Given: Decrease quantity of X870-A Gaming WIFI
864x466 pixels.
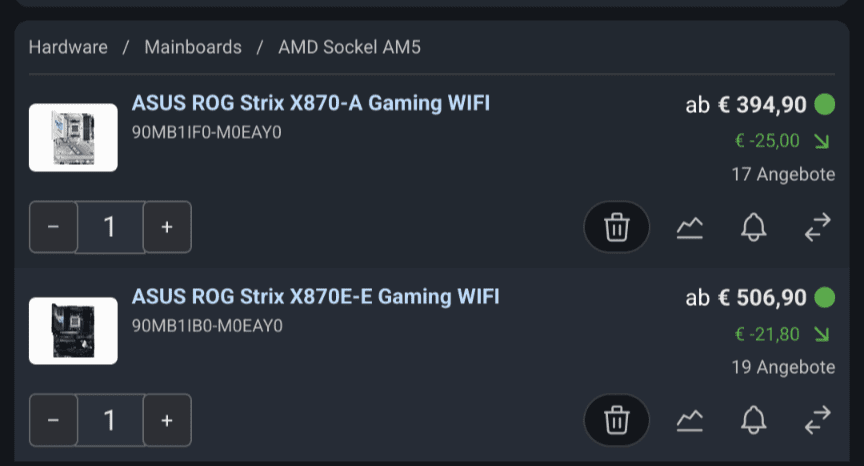Looking at the screenshot, I should click(x=54, y=227).
